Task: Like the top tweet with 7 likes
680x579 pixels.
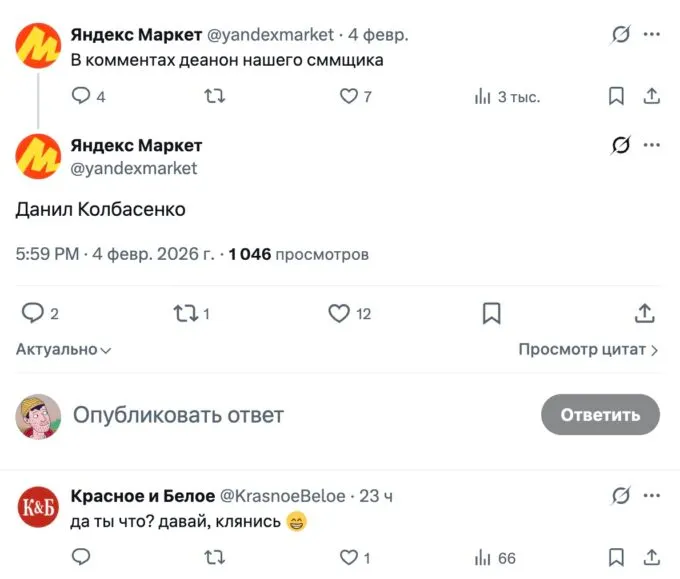Action: [x=349, y=97]
